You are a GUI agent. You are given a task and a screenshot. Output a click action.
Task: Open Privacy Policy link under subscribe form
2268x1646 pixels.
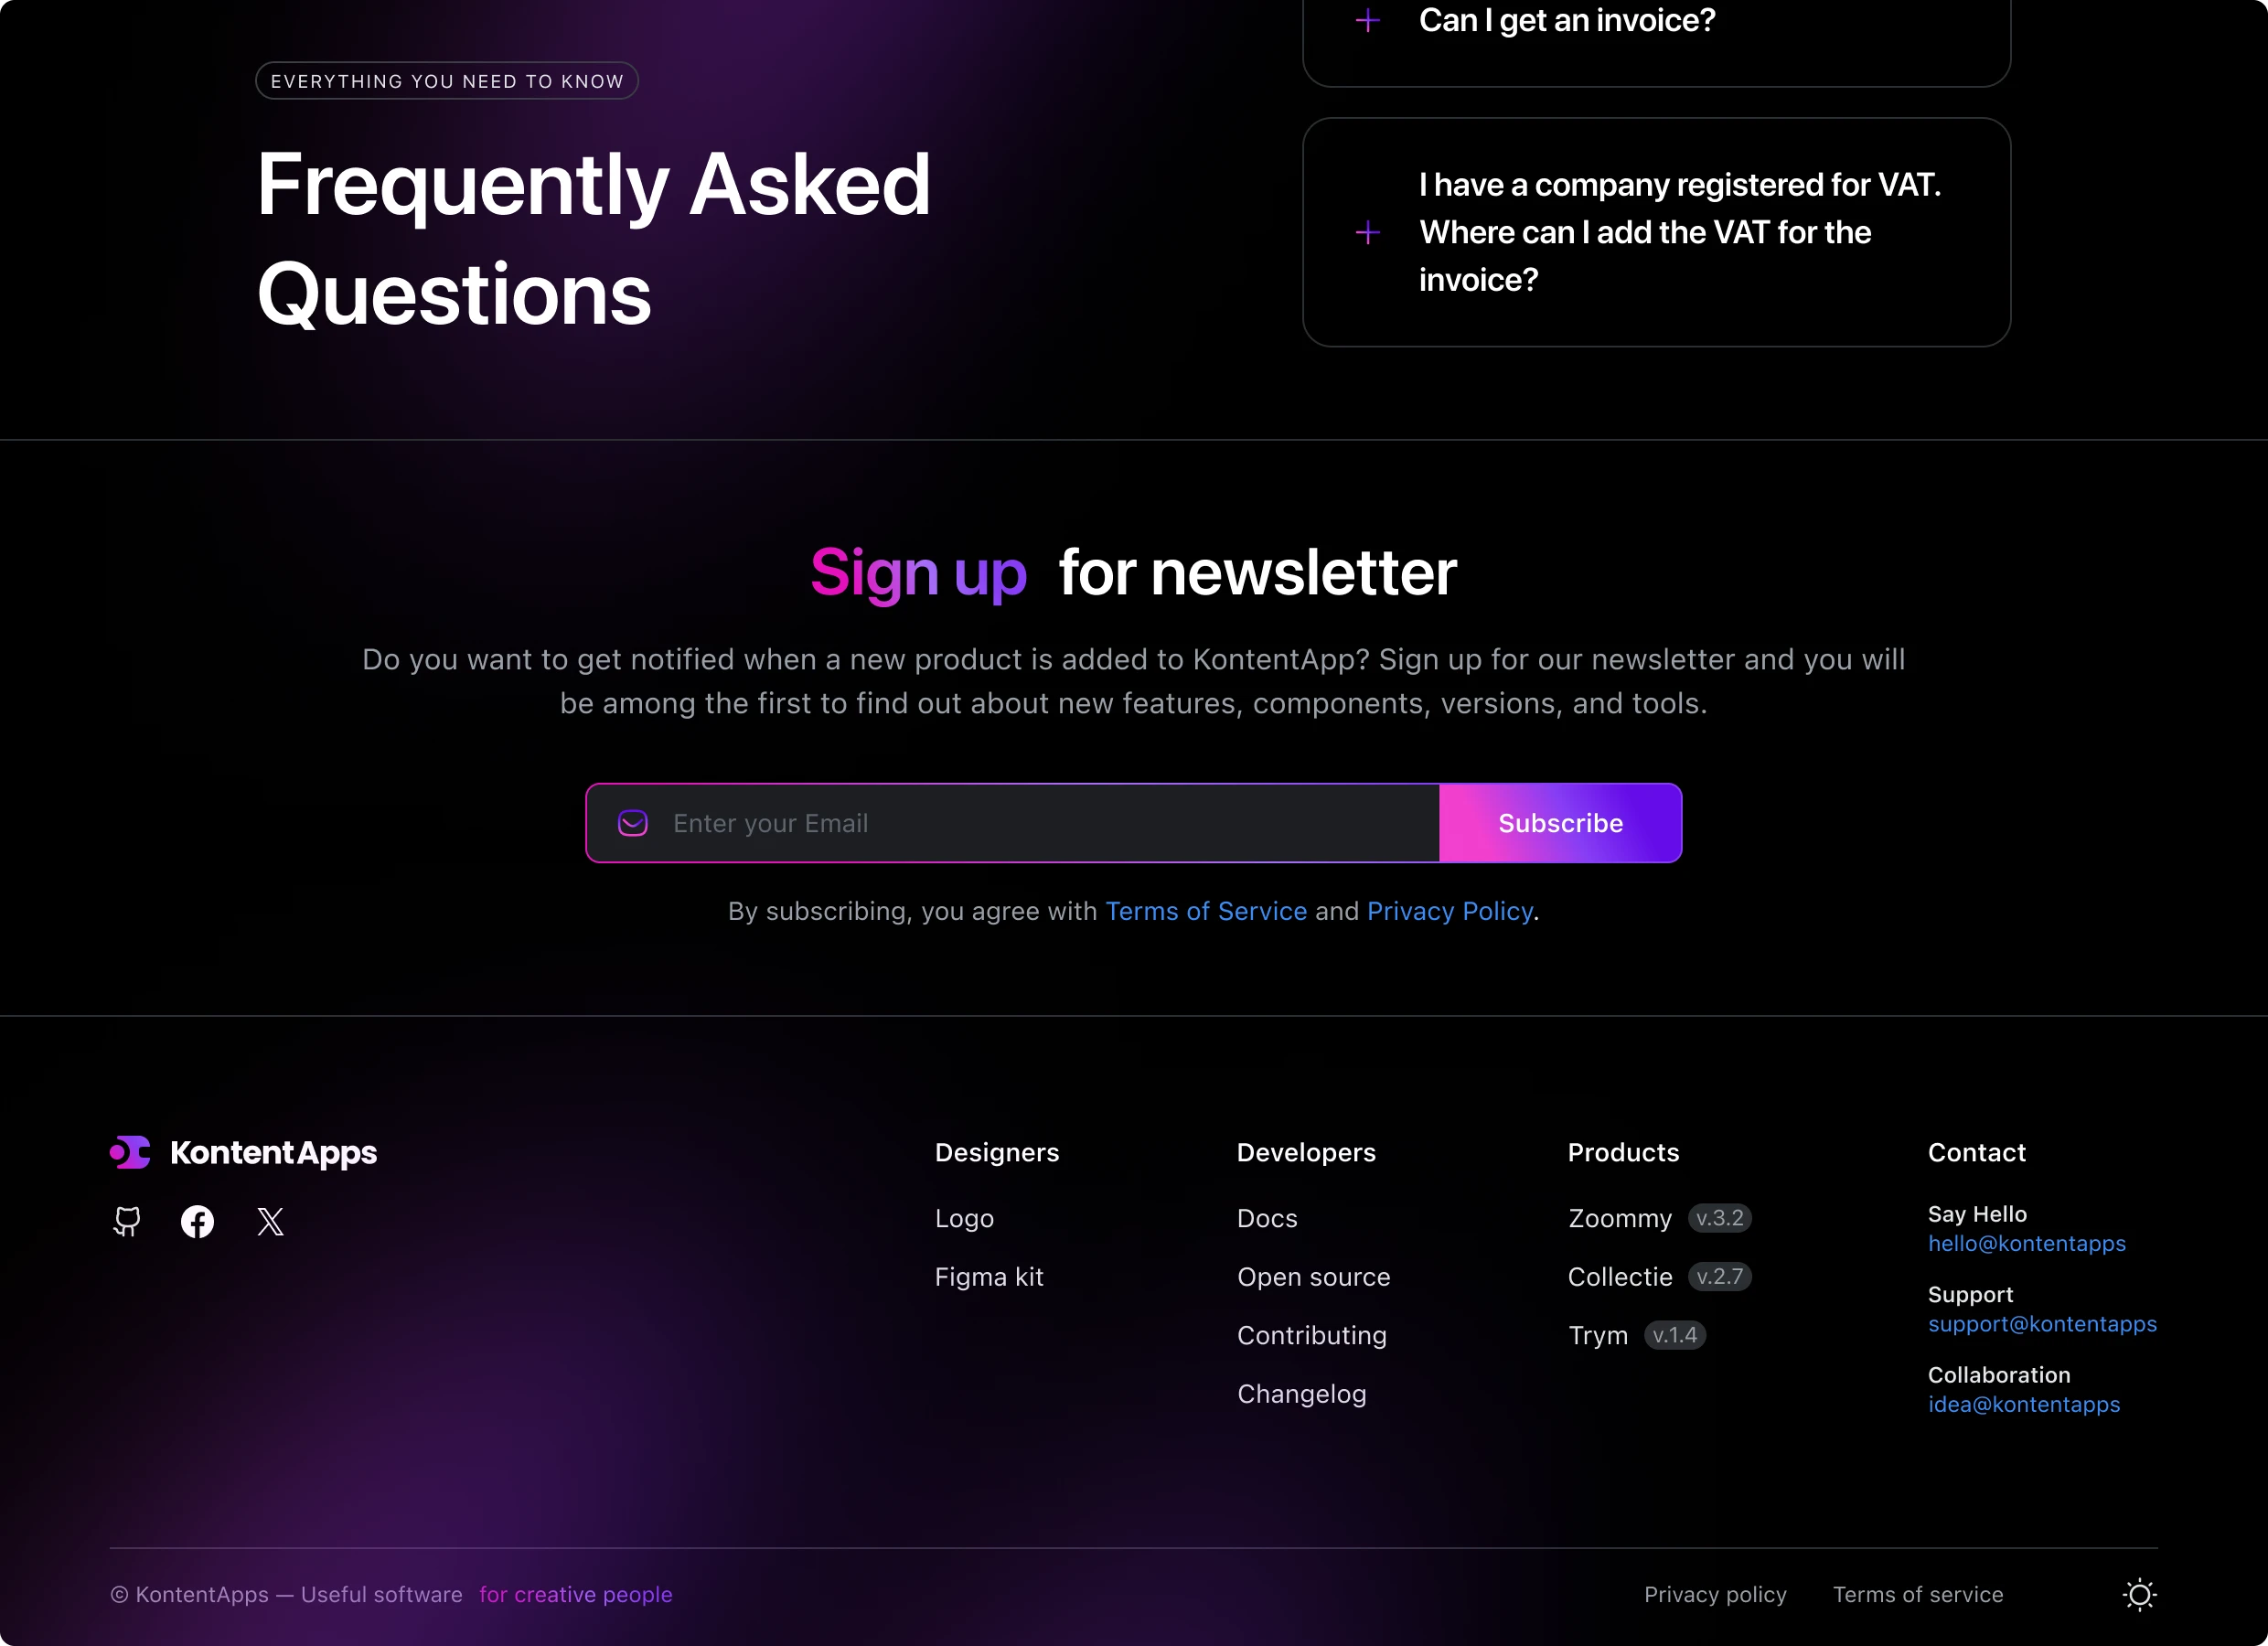(x=1450, y=911)
